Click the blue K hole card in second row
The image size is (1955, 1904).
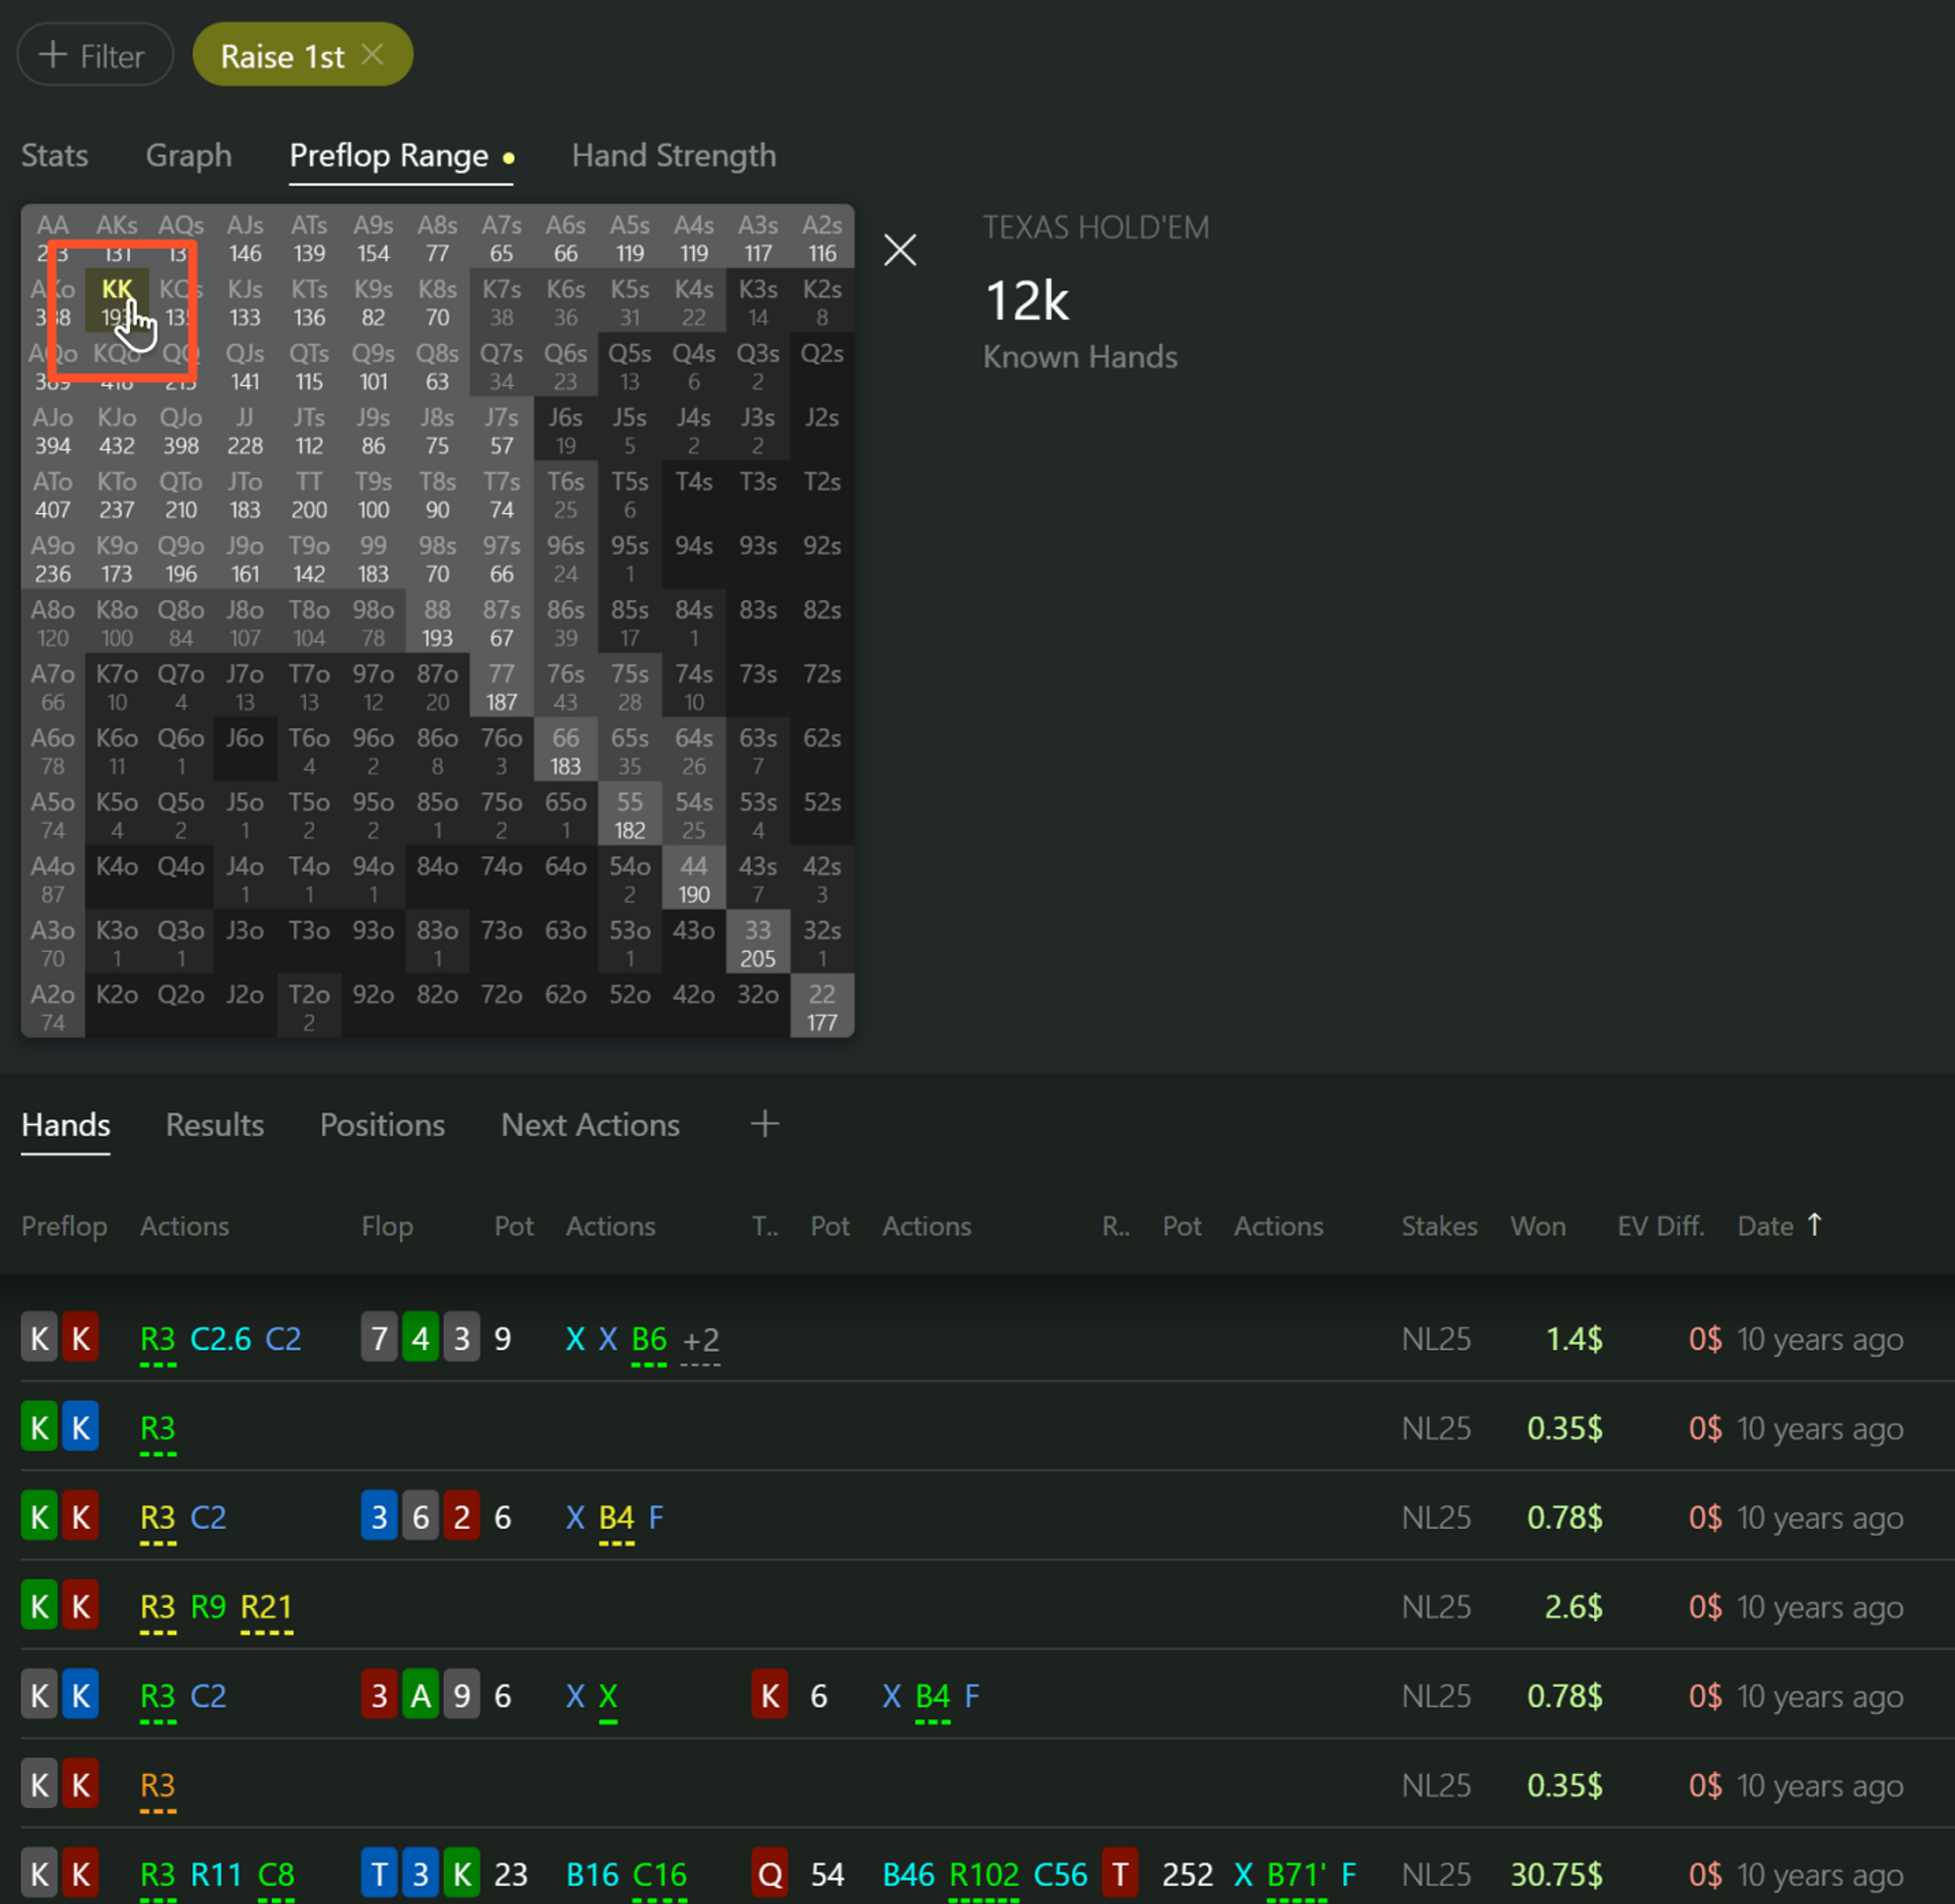click(80, 1427)
